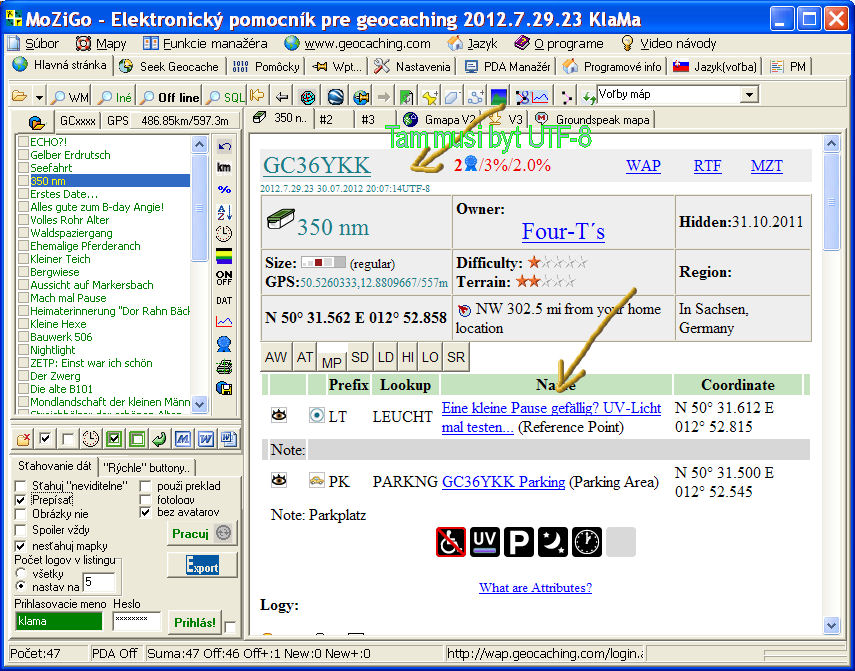
Task: Click the delete folder red X icon
Action: [x=23, y=438]
